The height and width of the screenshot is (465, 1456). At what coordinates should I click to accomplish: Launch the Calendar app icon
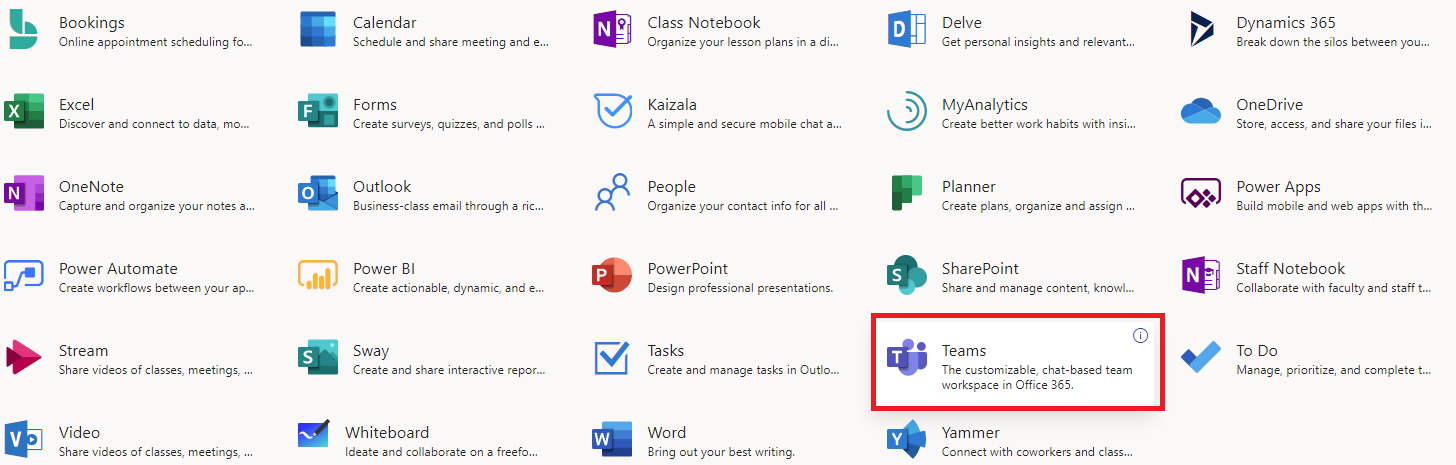(x=318, y=30)
